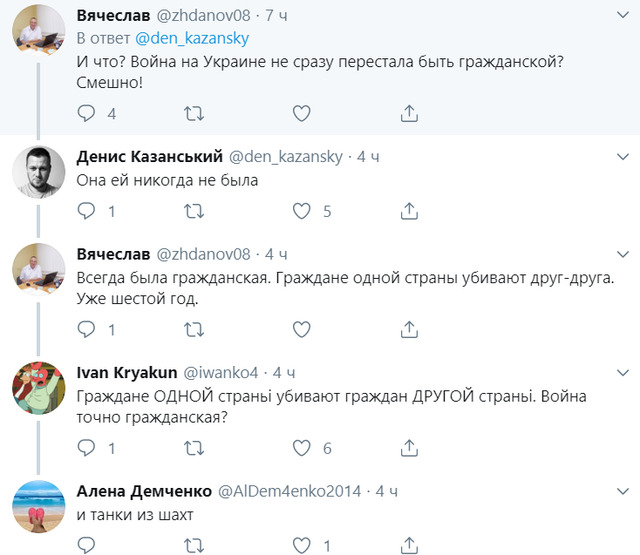Share Алена Демченко's tweet

click(x=408, y=545)
